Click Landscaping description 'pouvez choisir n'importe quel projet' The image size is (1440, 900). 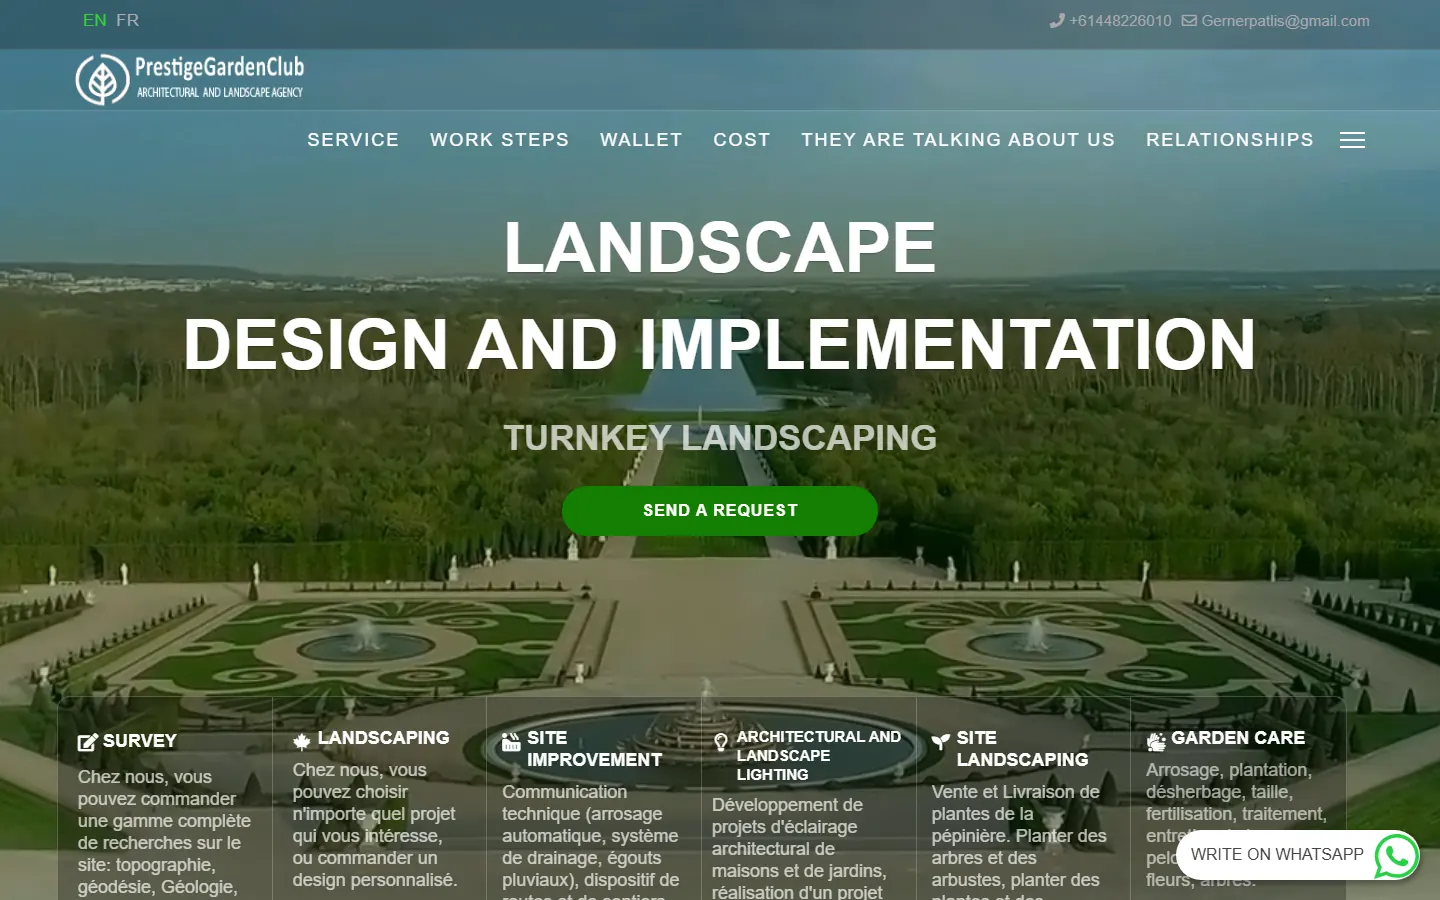tap(375, 825)
